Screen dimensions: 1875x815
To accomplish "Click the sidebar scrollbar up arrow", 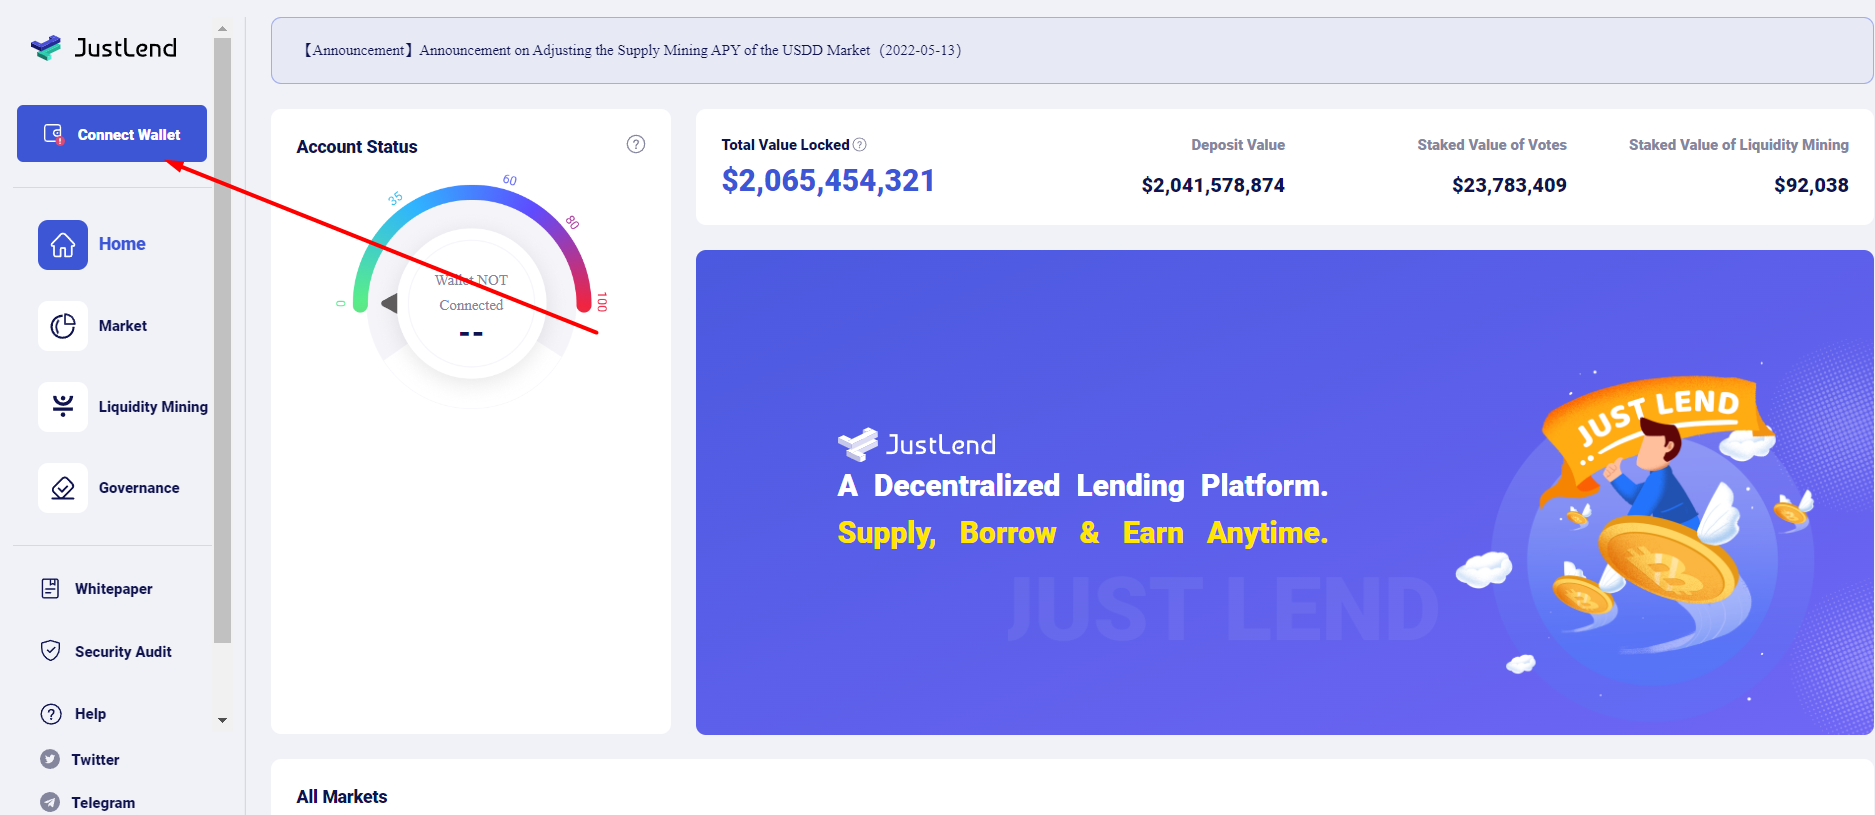I will 222,29.
